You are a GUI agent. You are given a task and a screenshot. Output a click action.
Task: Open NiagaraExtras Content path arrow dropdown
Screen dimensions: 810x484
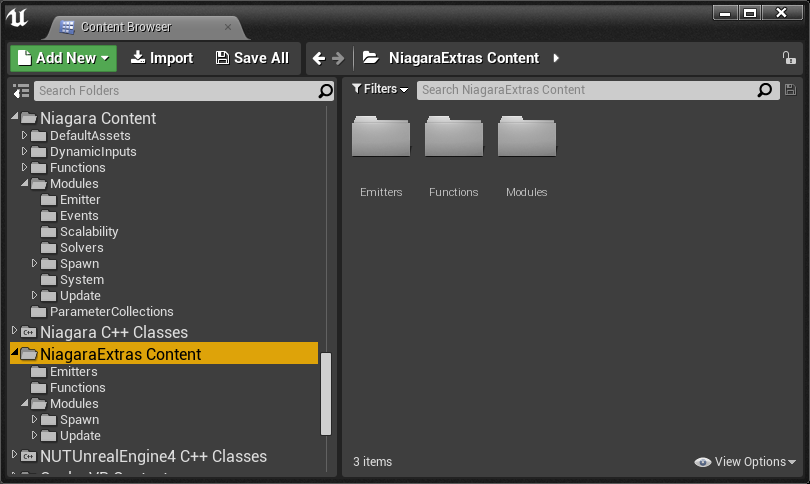point(556,58)
